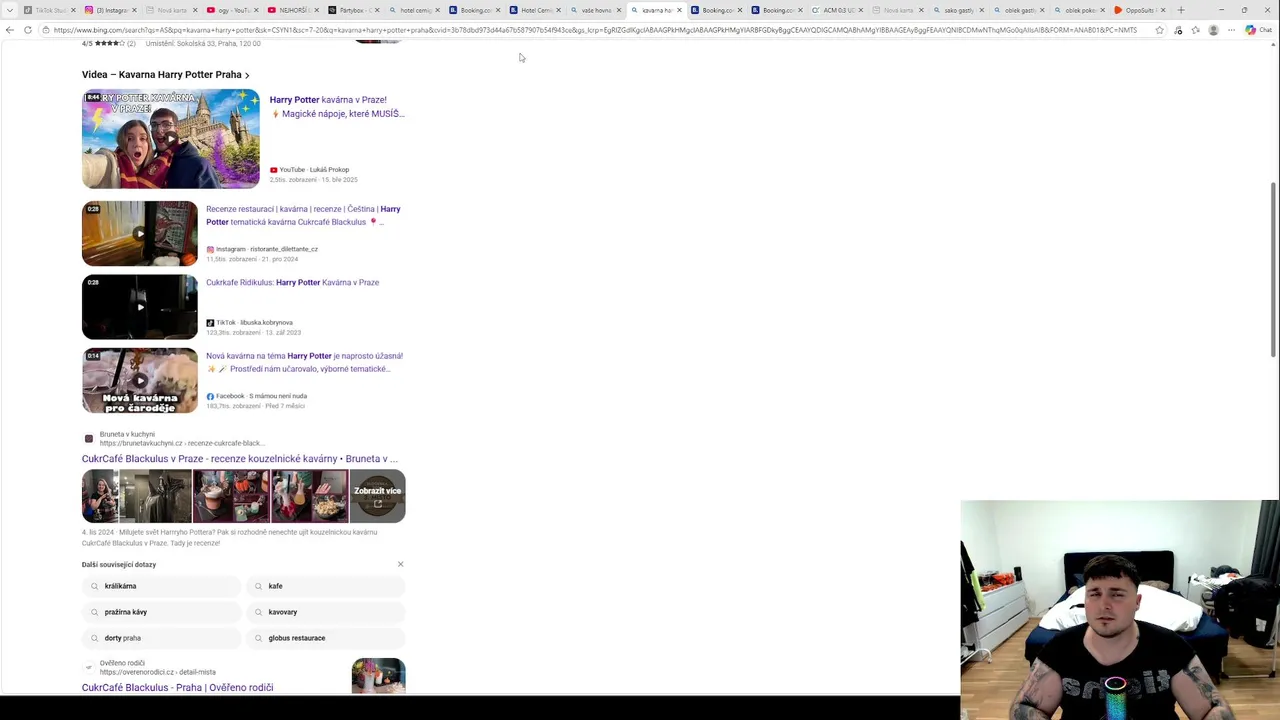
Task: Switch to the 'oblek pokemon' tab
Action: pos(1079,10)
